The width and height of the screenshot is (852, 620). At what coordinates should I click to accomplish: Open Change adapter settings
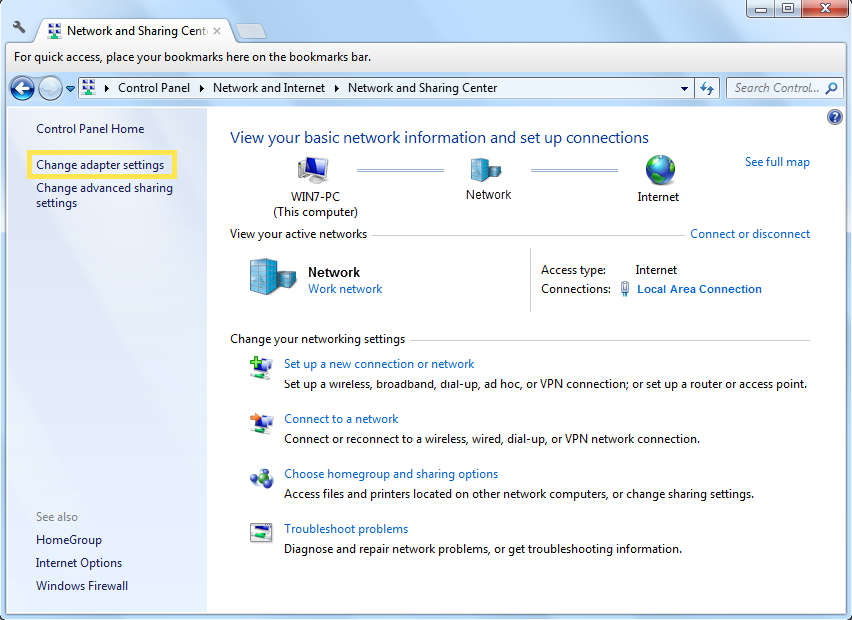(102, 163)
